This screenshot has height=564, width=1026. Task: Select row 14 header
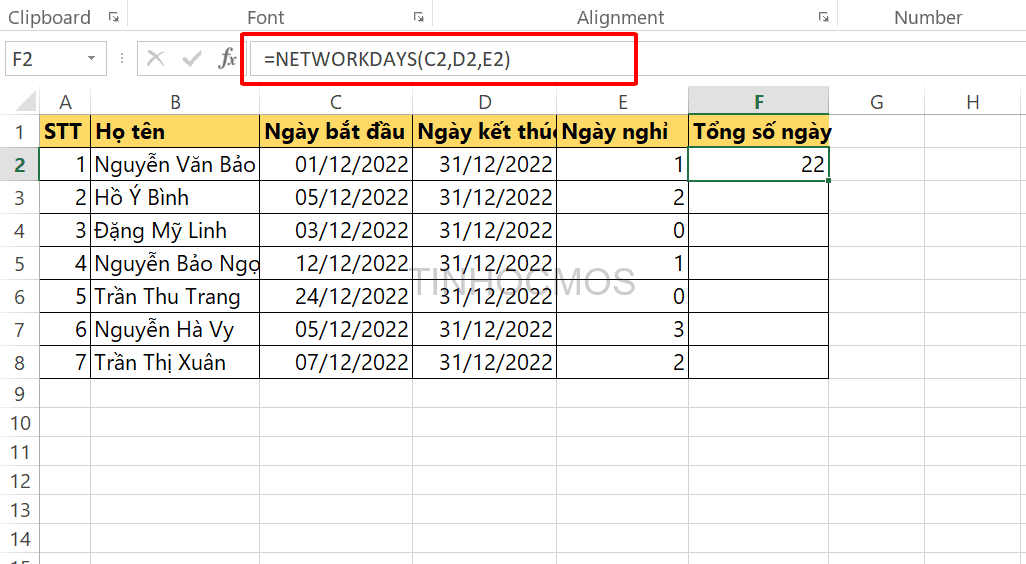[x=20, y=538]
